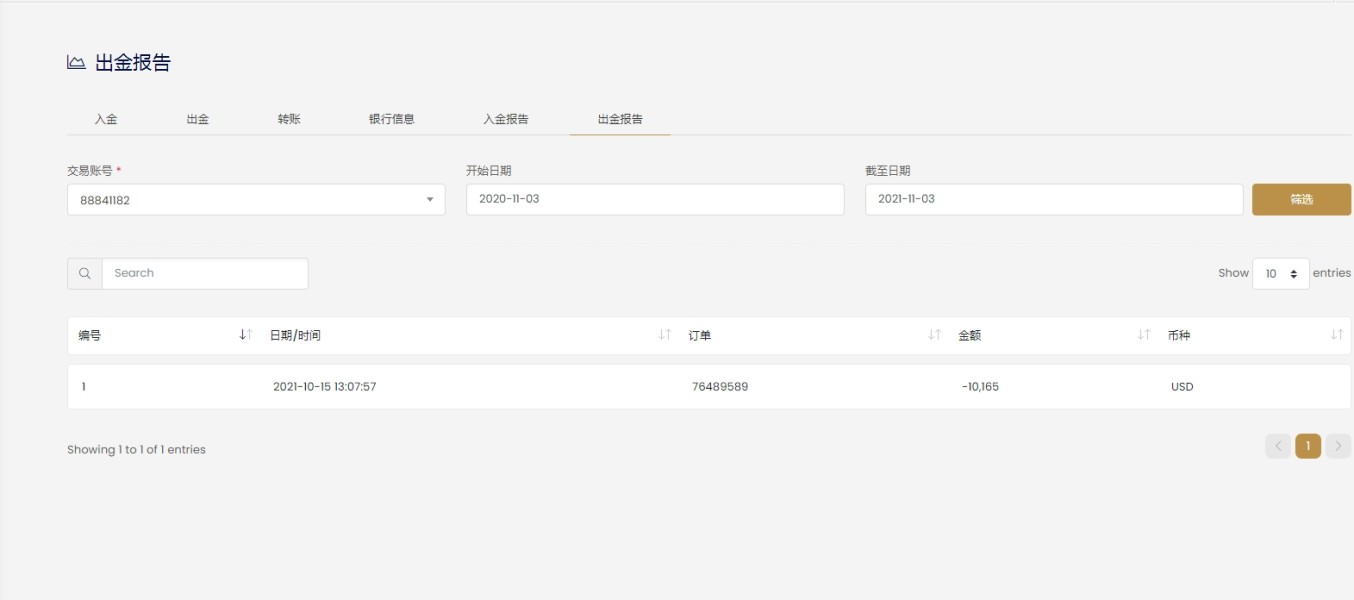Go to next page arrow
This screenshot has height=600, width=1354.
[1338, 446]
